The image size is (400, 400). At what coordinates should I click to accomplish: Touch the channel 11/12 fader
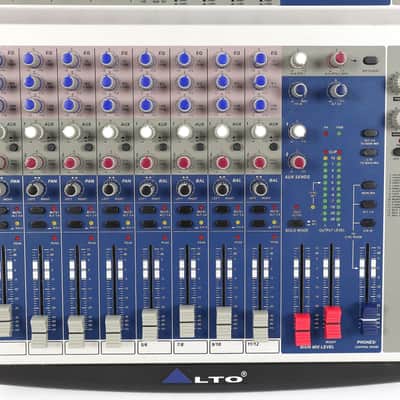(260, 325)
